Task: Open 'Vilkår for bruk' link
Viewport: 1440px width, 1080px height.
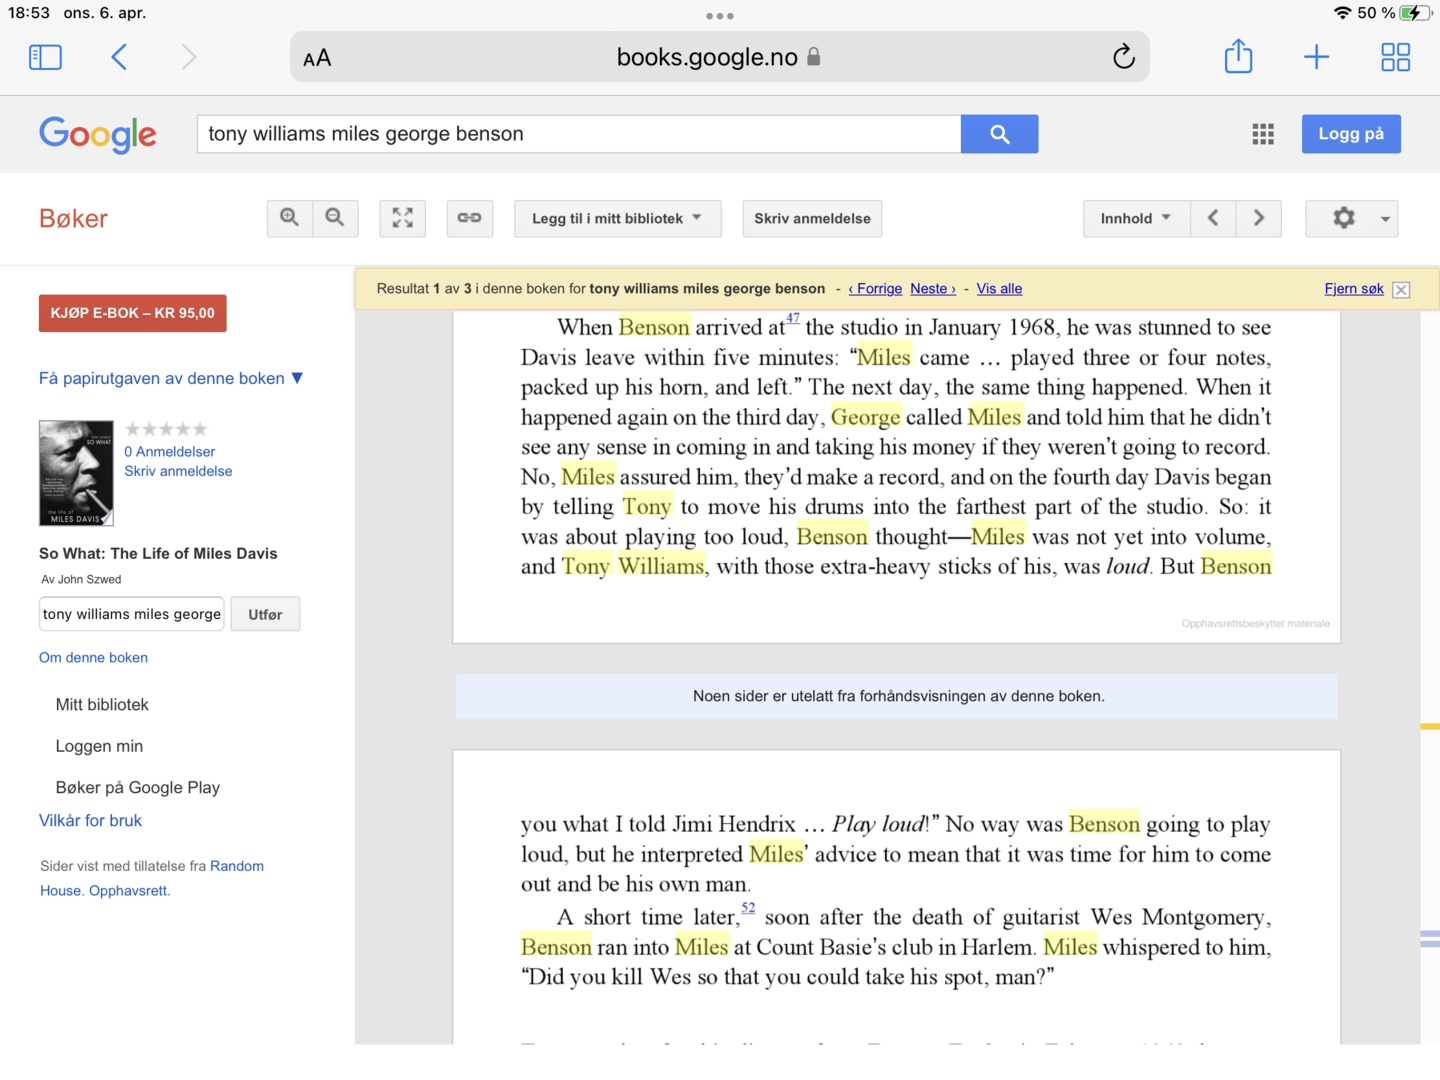Action: tap(90, 821)
